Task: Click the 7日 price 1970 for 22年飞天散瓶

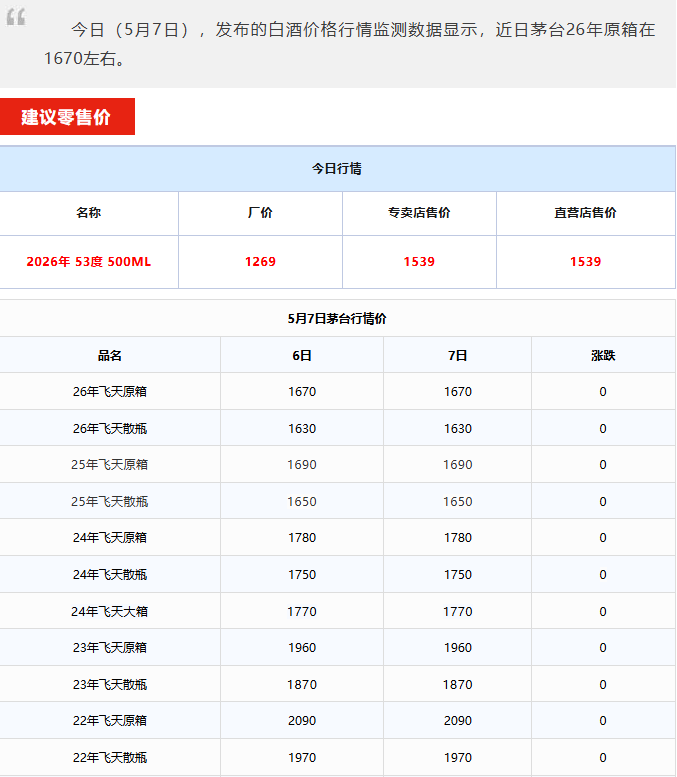Action: [457, 757]
